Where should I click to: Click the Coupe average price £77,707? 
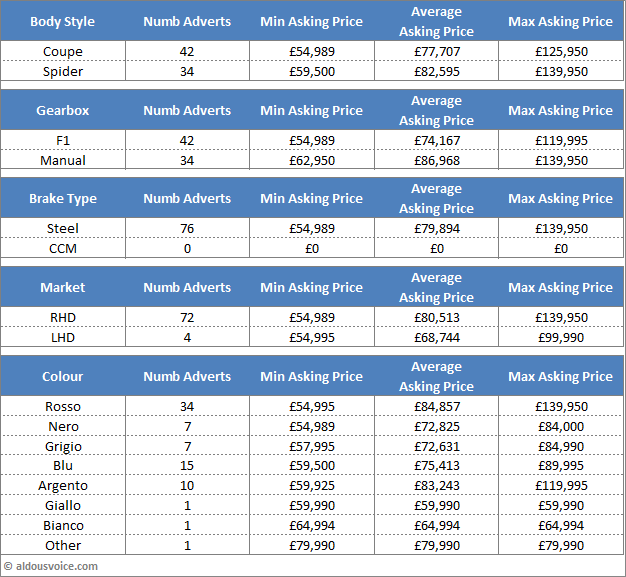coord(437,52)
